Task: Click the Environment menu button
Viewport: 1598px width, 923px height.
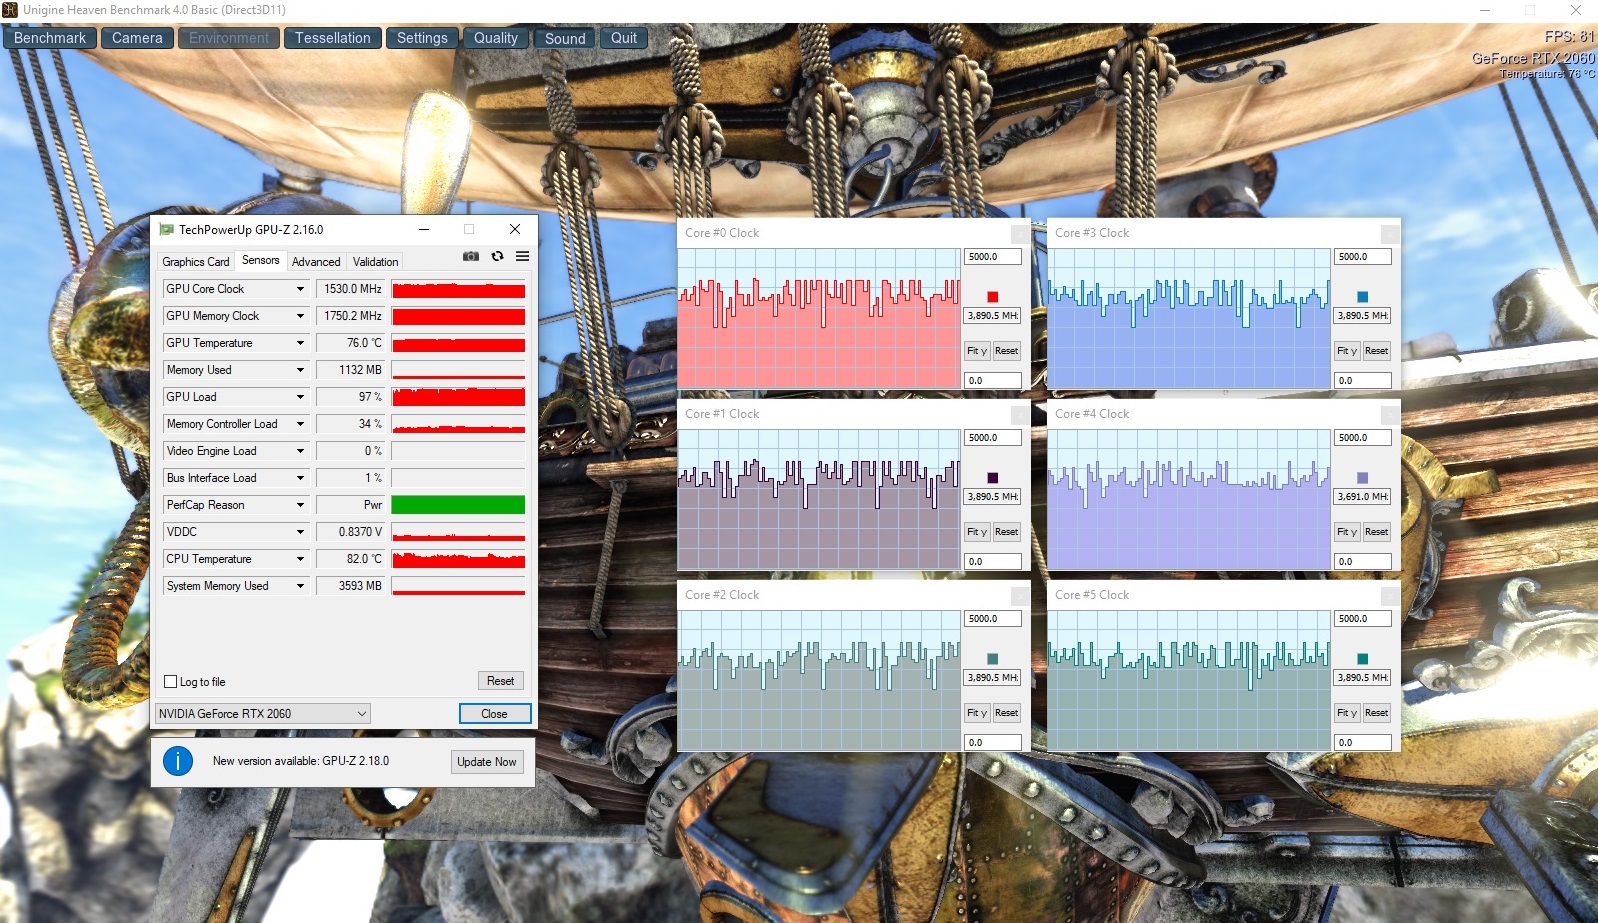Action: 229,38
